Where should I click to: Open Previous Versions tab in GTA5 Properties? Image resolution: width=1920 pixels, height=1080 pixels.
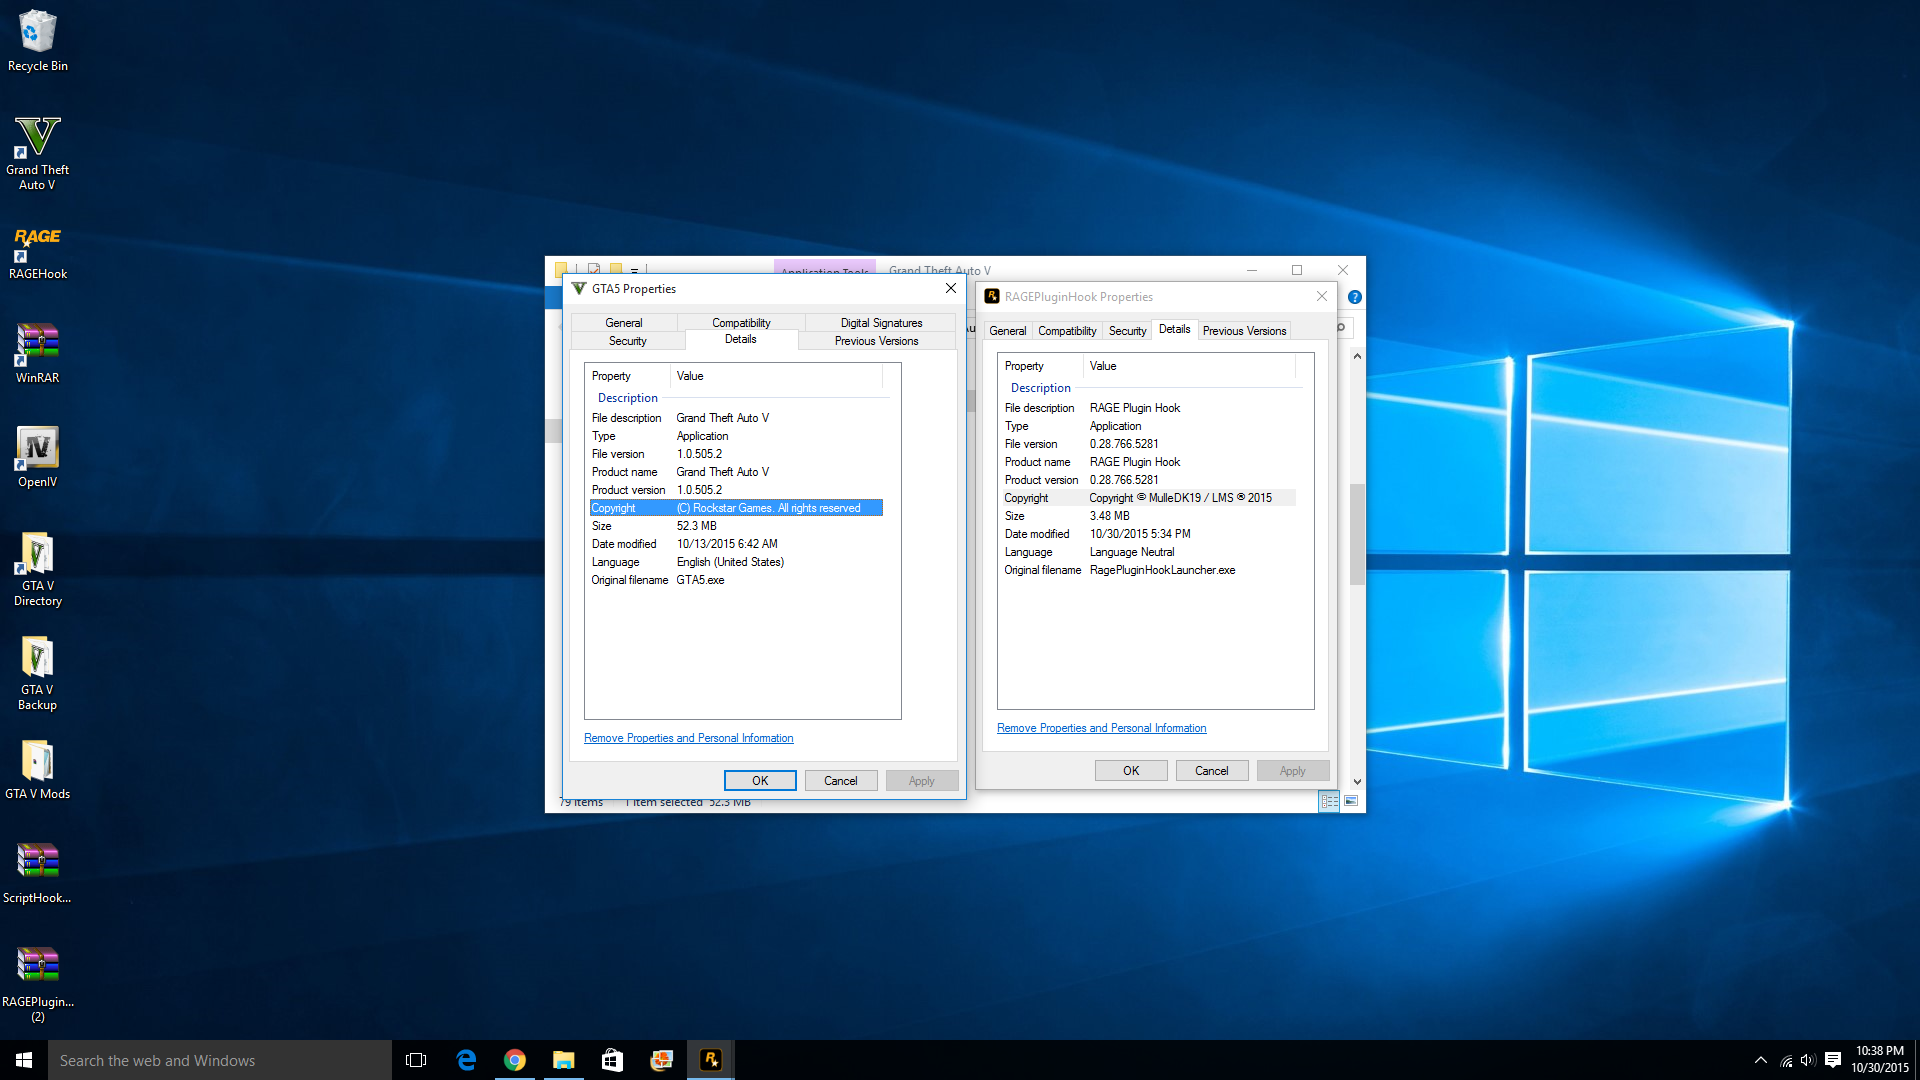(876, 341)
